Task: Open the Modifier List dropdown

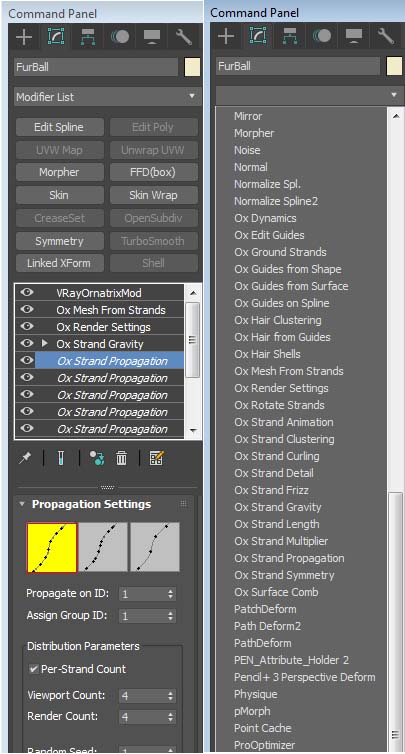Action: click(106, 97)
